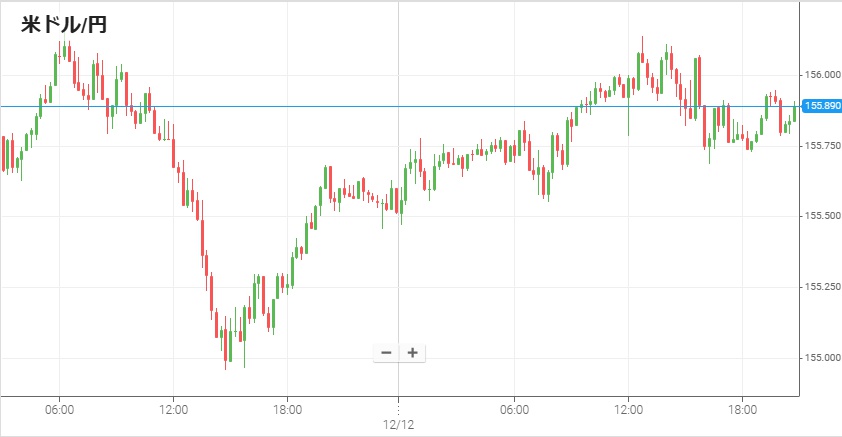Viewport: 842px width, 437px height.
Task: Click the 155.750 price axis label
Action: [823, 146]
